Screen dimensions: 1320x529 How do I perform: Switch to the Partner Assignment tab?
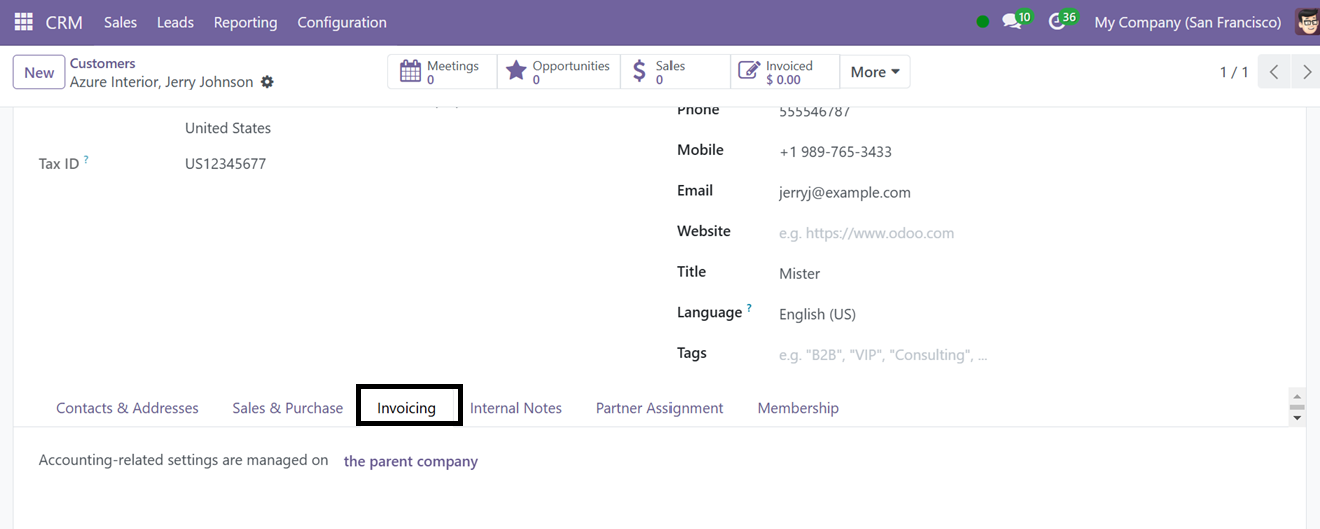[x=660, y=408]
